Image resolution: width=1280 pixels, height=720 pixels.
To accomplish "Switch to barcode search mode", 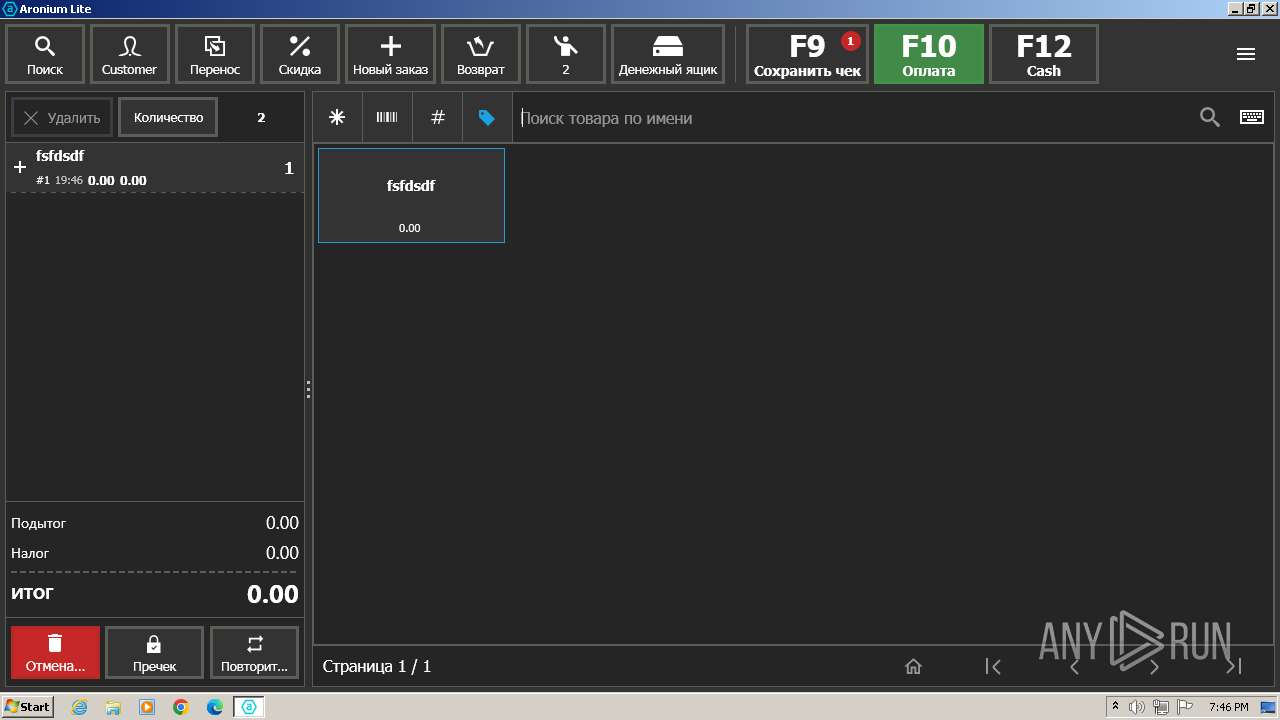I will pos(387,118).
